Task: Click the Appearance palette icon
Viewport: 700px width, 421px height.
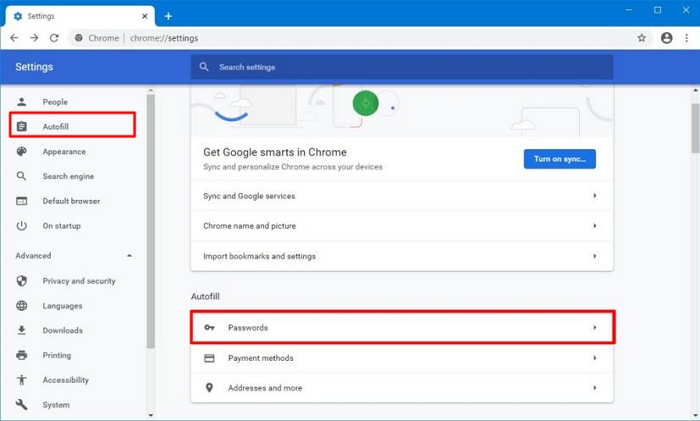Action: pos(21,151)
